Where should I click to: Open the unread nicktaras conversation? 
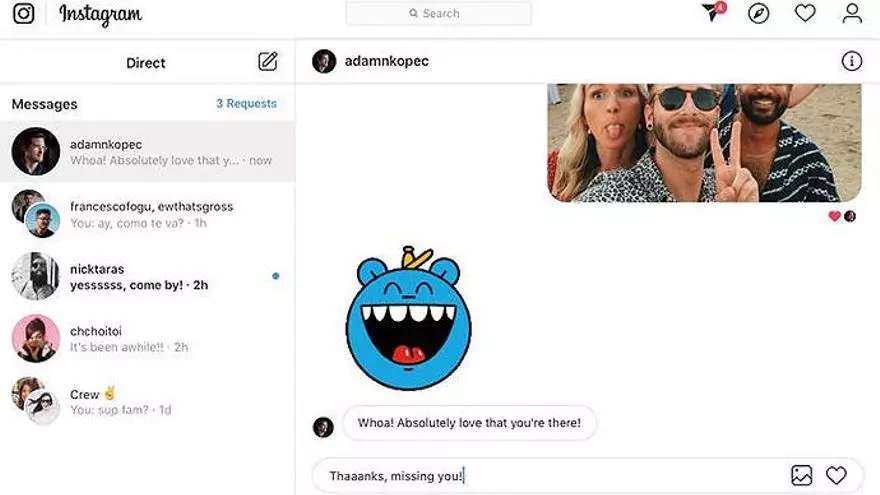point(148,276)
